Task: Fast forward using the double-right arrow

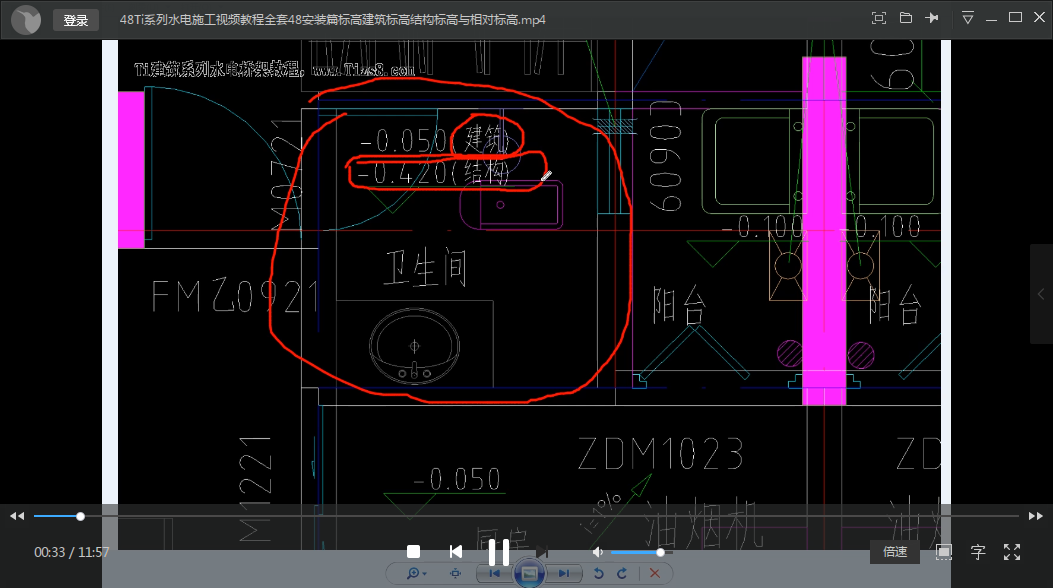Action: coord(1036,516)
